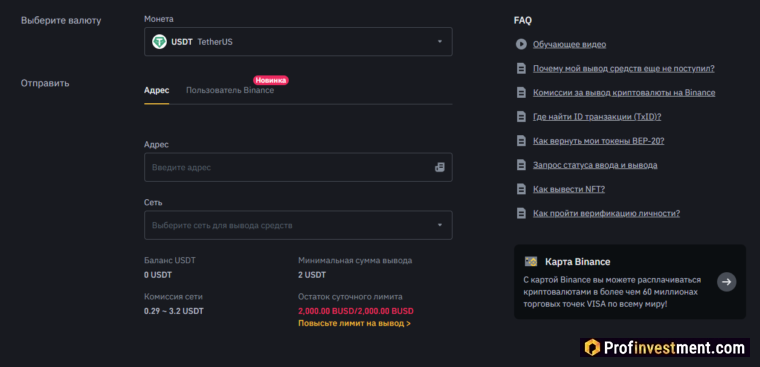Select the Адрес tab
Screen dimensions: 760x367
coord(157,91)
